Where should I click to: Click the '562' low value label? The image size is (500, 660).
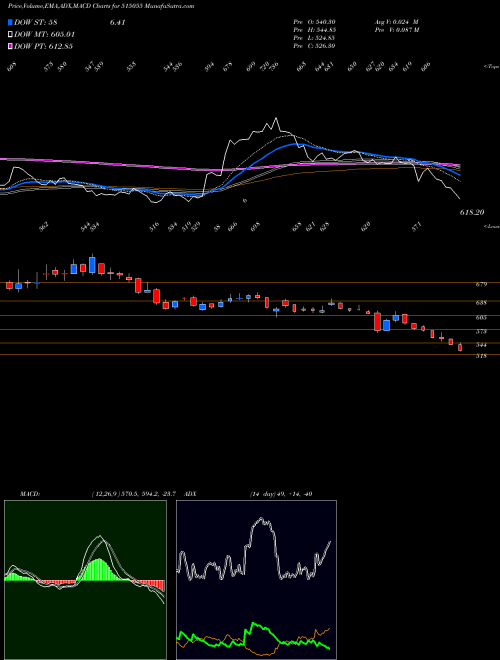tap(44, 226)
